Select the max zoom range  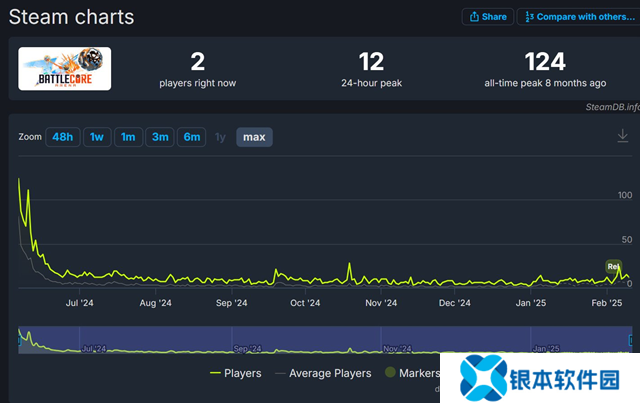[x=254, y=137]
